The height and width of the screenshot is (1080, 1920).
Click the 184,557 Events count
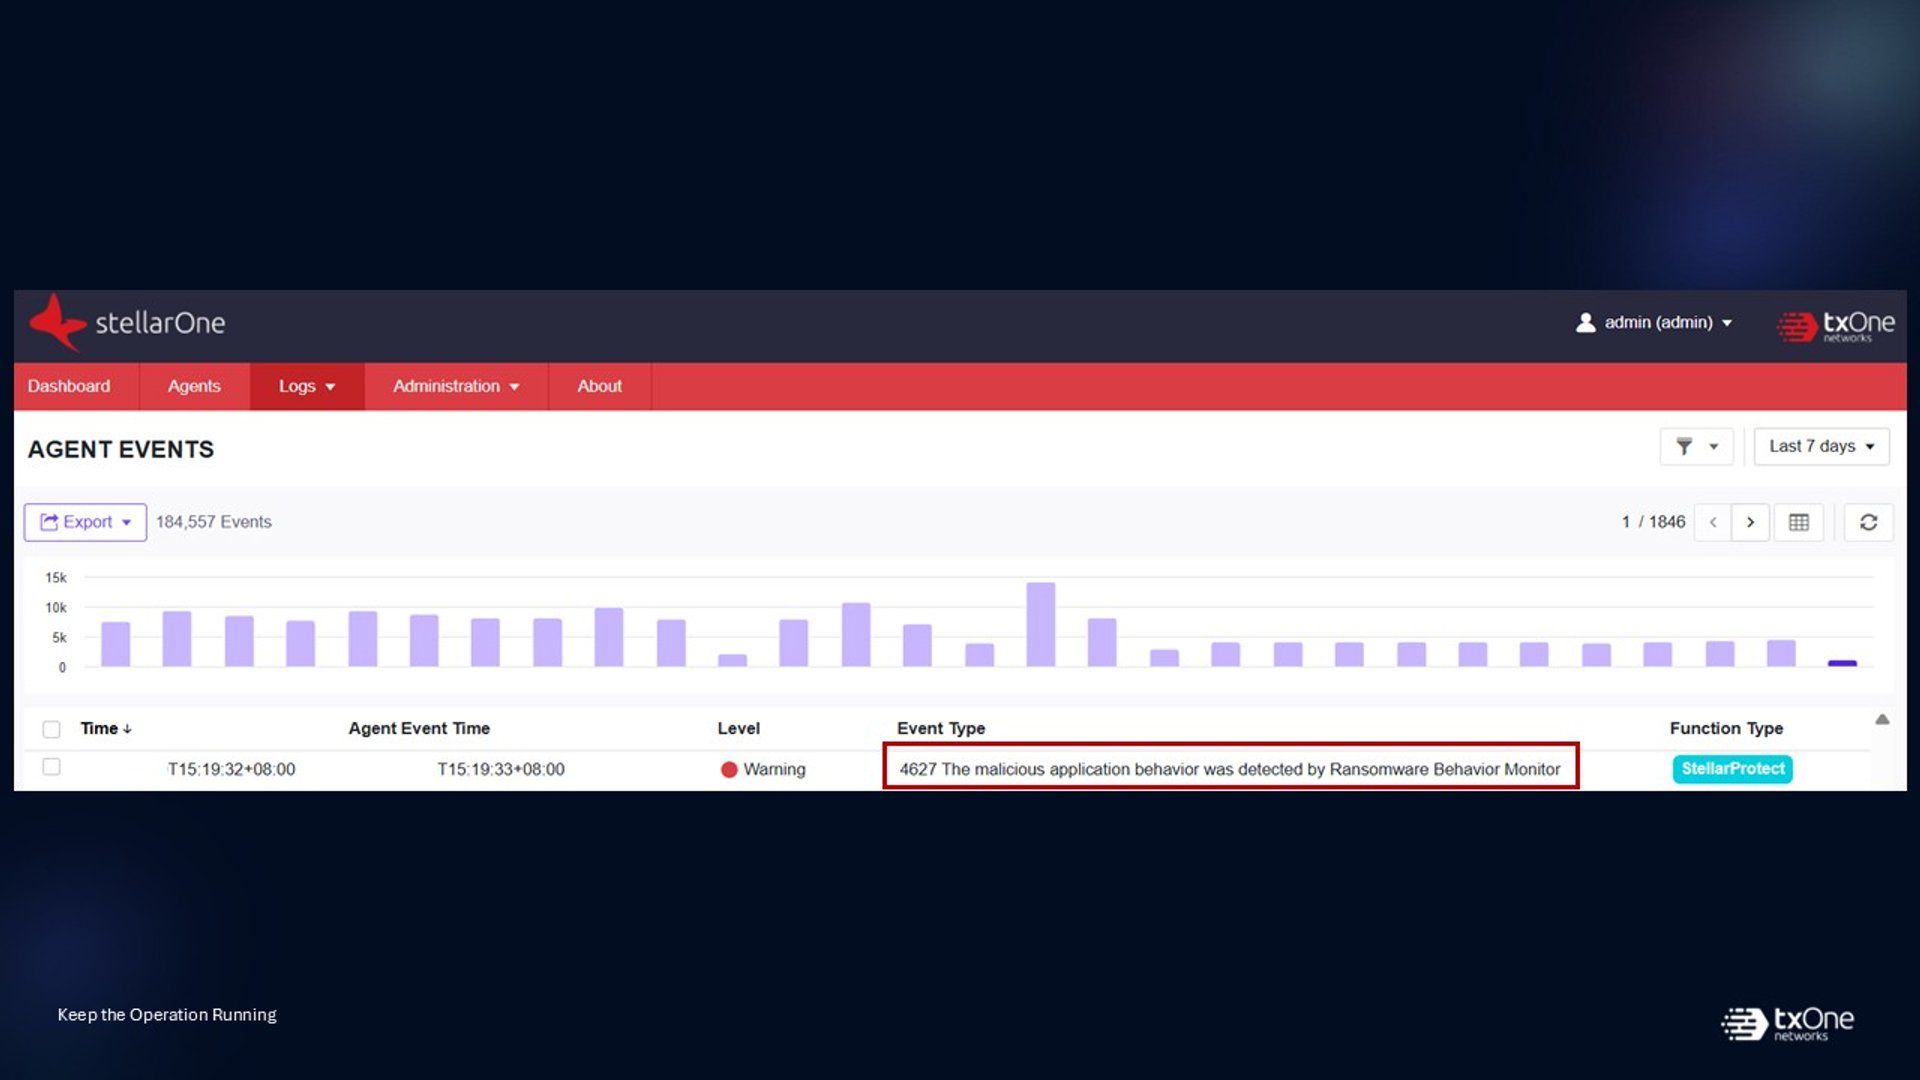point(213,522)
